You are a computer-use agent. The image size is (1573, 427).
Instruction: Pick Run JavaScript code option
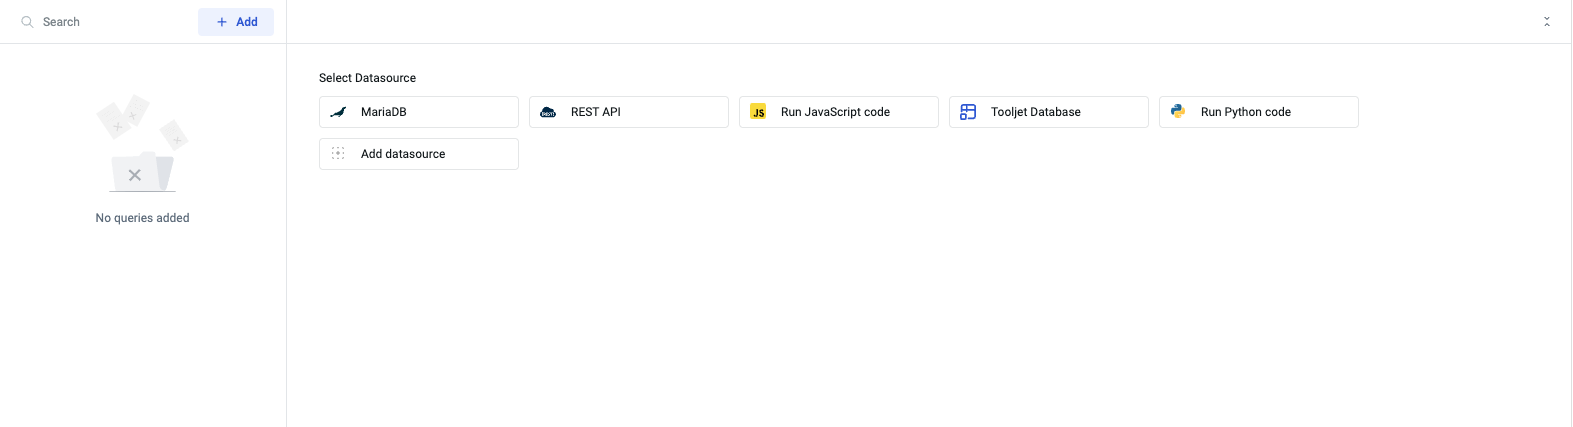pyautogui.click(x=838, y=112)
